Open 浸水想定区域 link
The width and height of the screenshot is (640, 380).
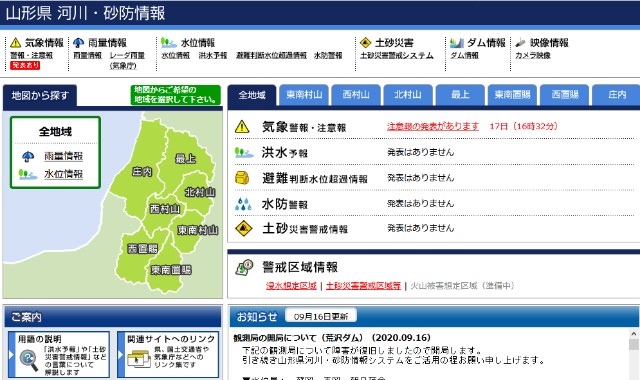click(x=291, y=286)
